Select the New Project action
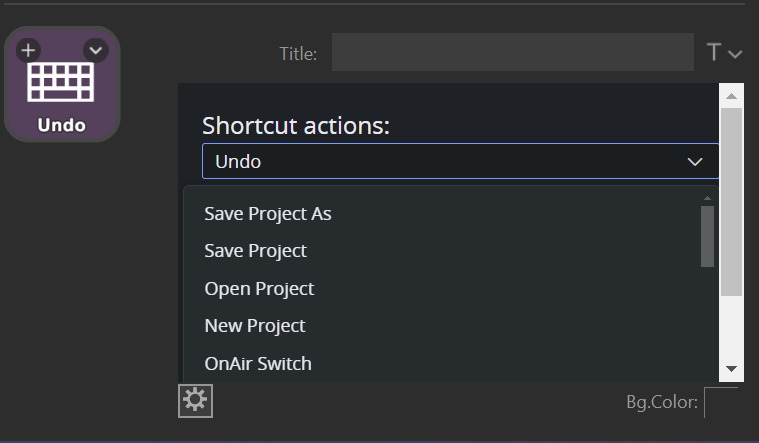759x443 pixels. tap(255, 326)
